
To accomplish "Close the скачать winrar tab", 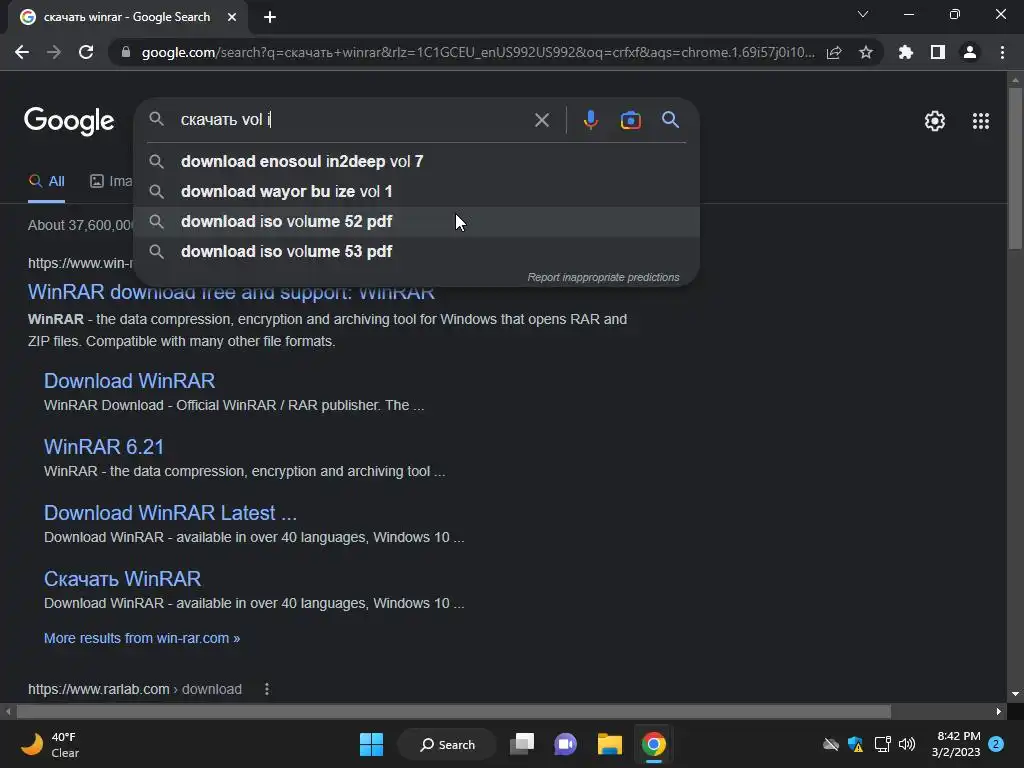I will pyautogui.click(x=232, y=17).
